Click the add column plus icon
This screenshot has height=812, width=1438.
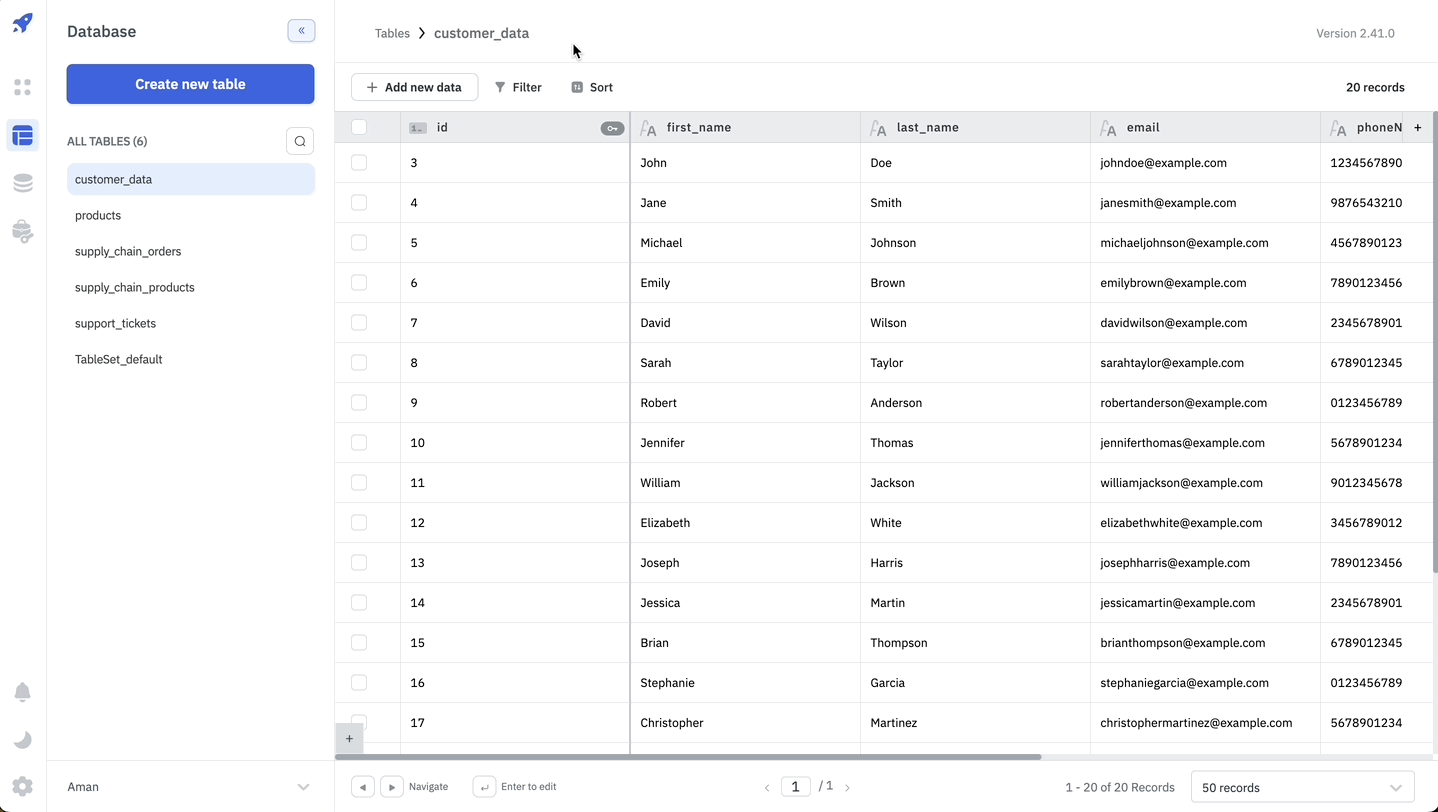[1417, 127]
